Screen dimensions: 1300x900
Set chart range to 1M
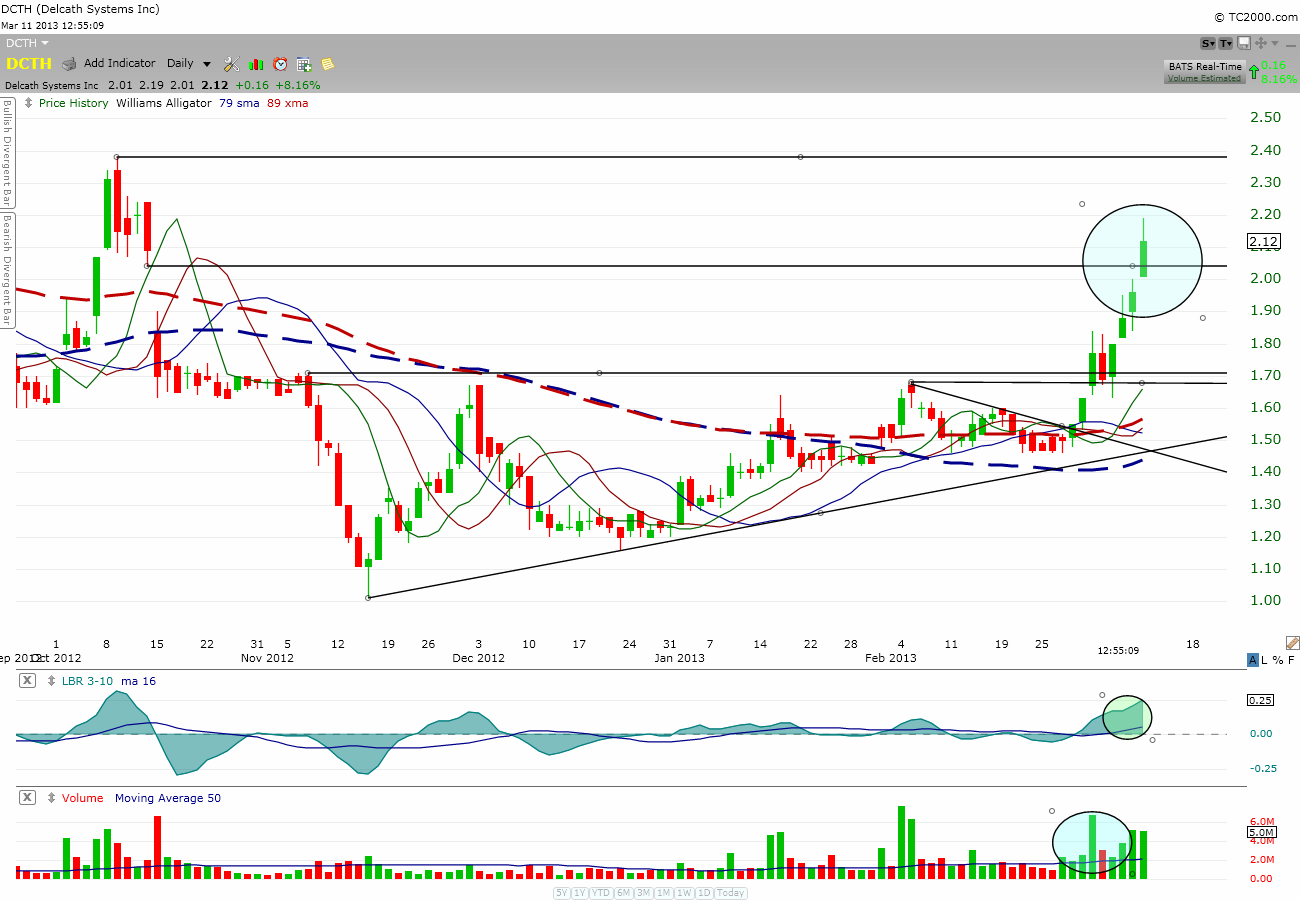pos(663,893)
